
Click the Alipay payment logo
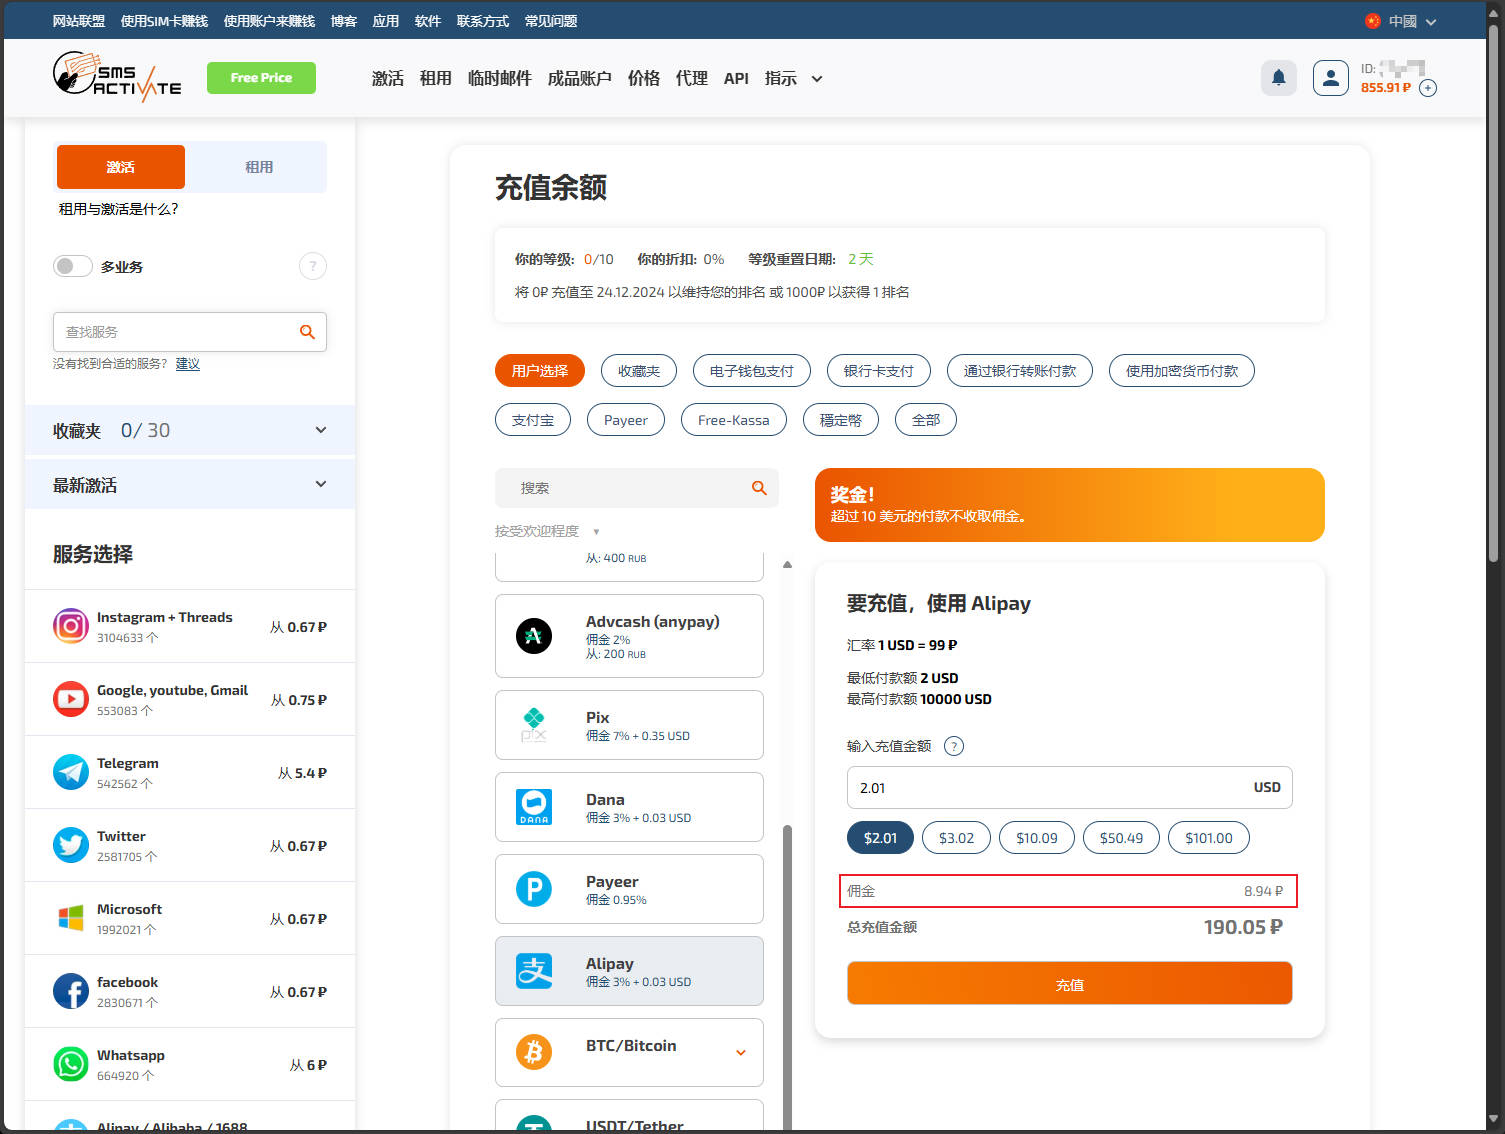534,971
